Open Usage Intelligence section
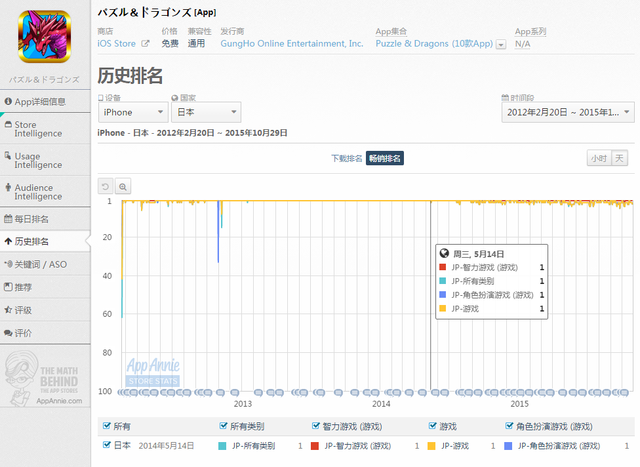640x467 pixels. 45,160
